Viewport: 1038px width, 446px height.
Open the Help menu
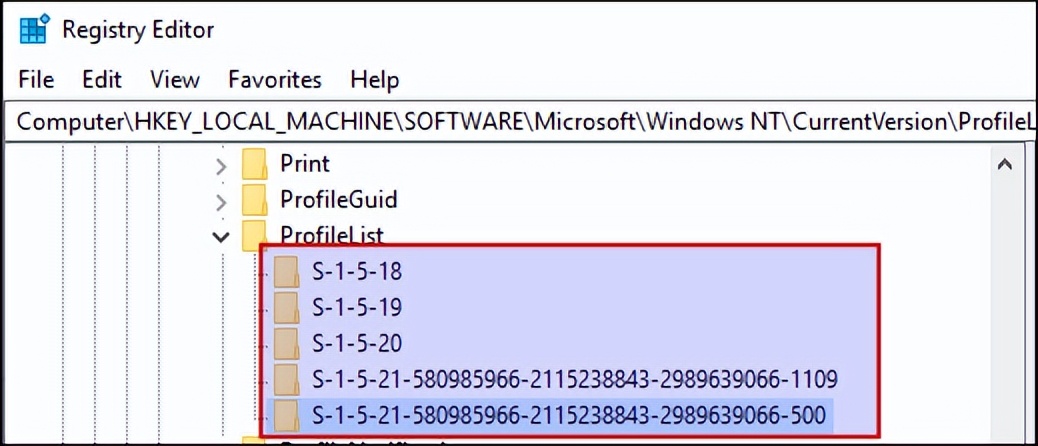click(x=374, y=79)
